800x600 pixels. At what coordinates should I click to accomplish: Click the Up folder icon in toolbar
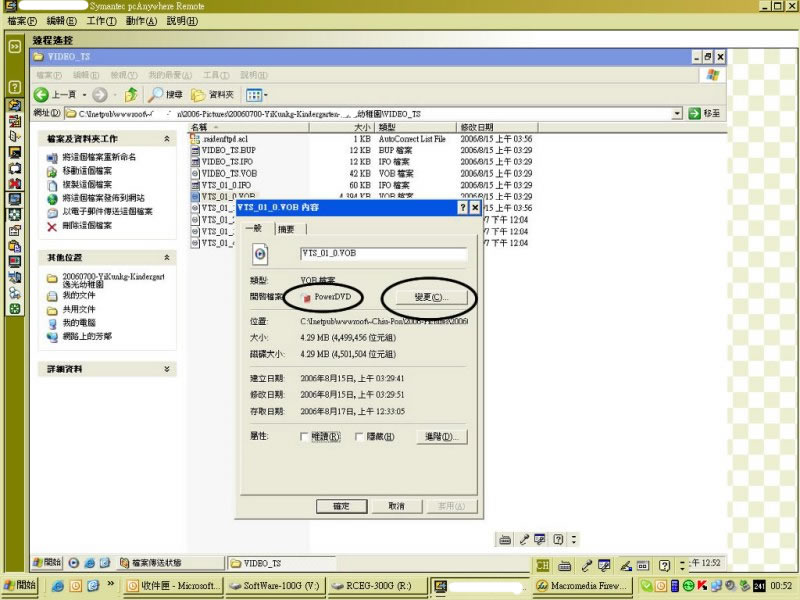coord(131,94)
